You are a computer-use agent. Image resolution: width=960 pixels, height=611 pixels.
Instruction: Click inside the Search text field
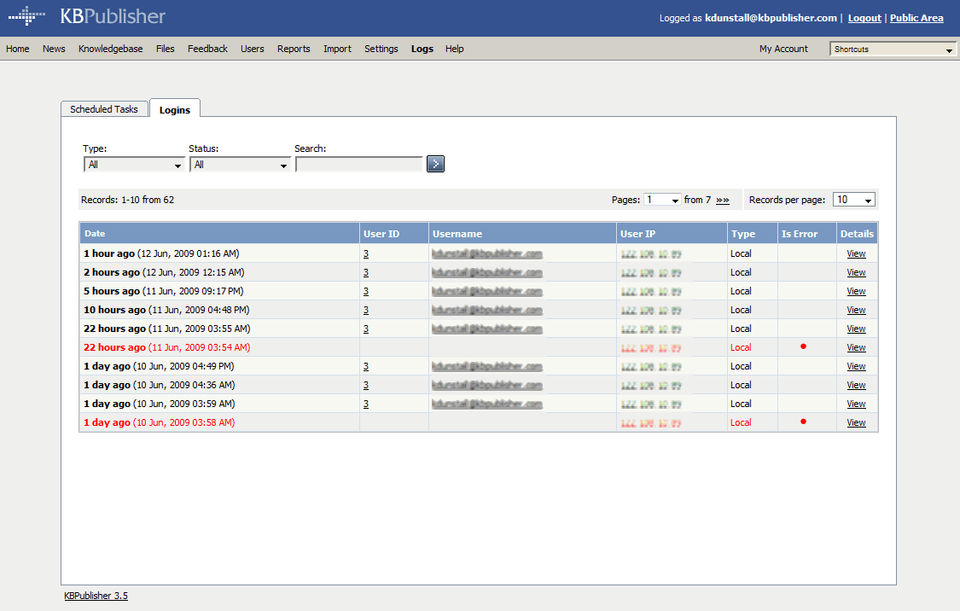[x=359, y=164]
